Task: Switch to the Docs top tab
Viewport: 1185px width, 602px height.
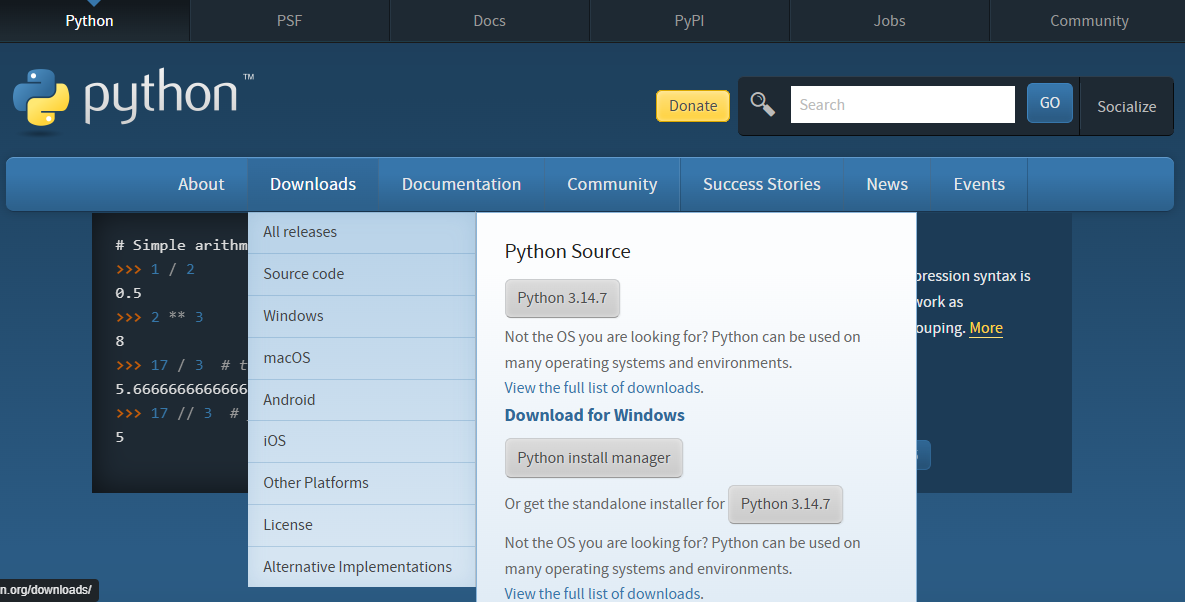Action: pyautogui.click(x=489, y=20)
